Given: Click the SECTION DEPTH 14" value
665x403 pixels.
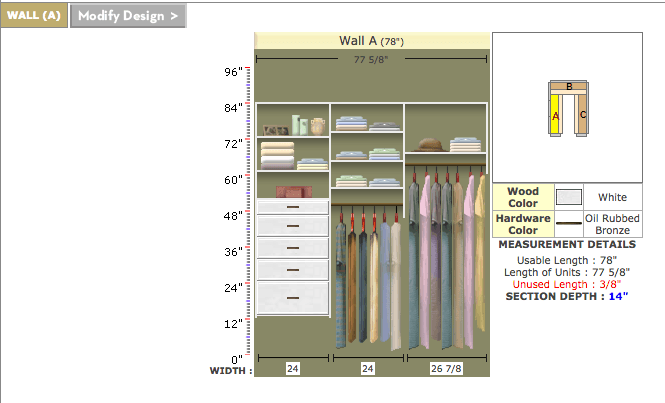Looking at the screenshot, I should click(618, 296).
